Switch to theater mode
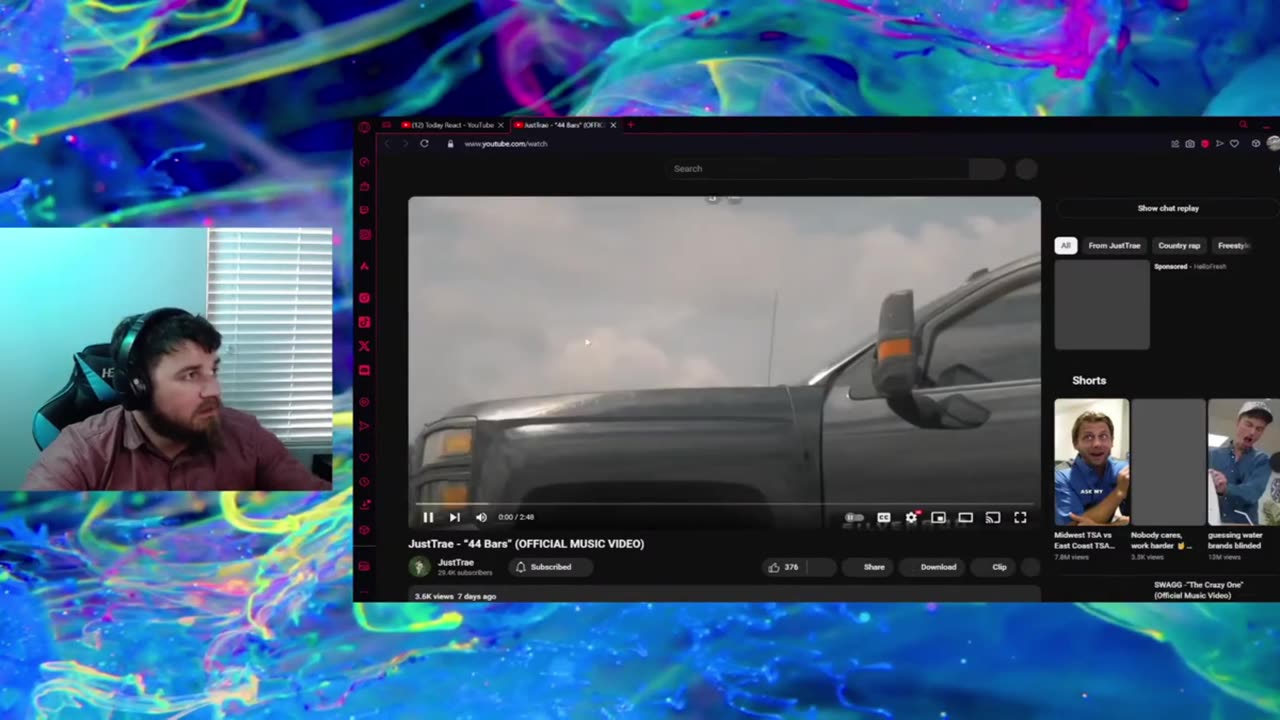The height and width of the screenshot is (720, 1280). [x=965, y=517]
